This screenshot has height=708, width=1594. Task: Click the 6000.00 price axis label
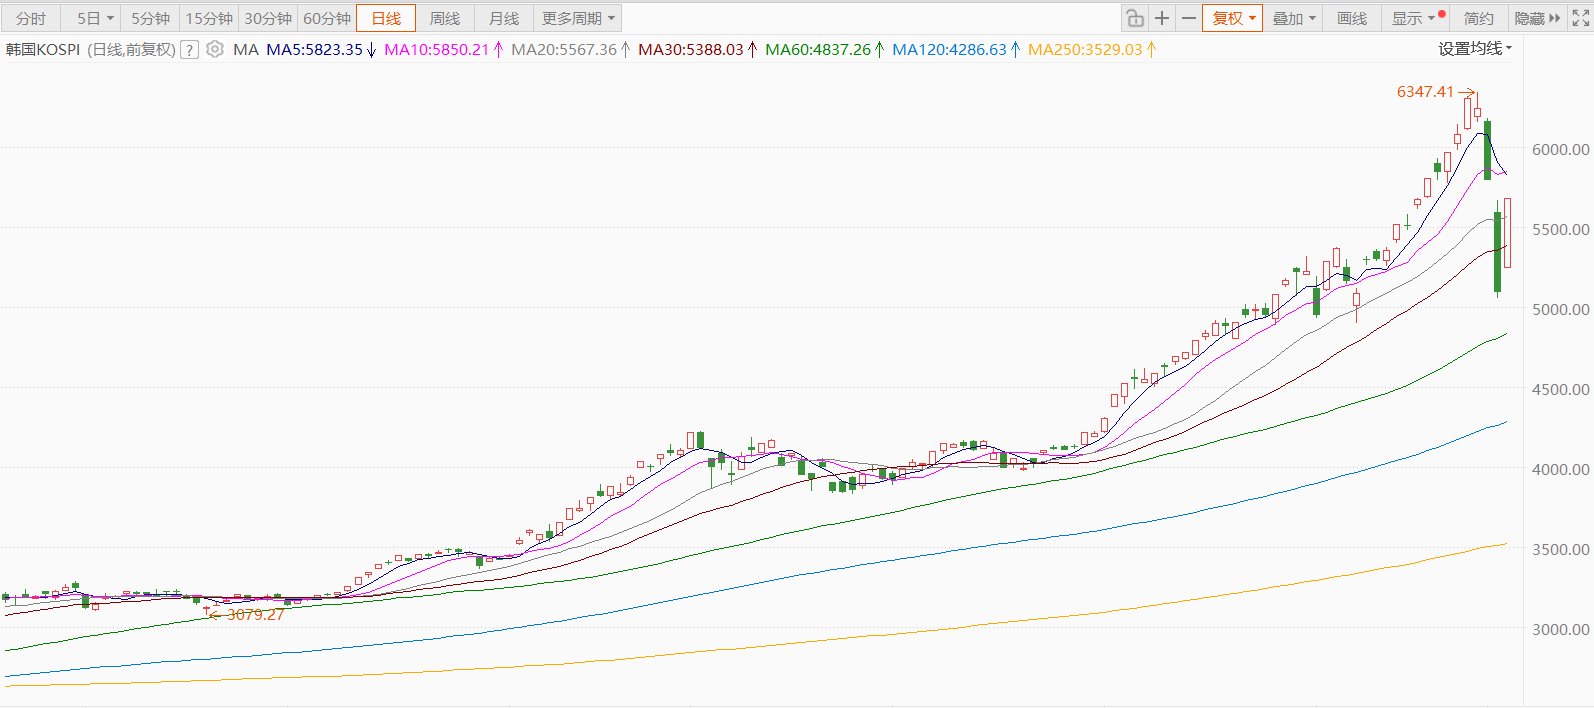click(1560, 149)
